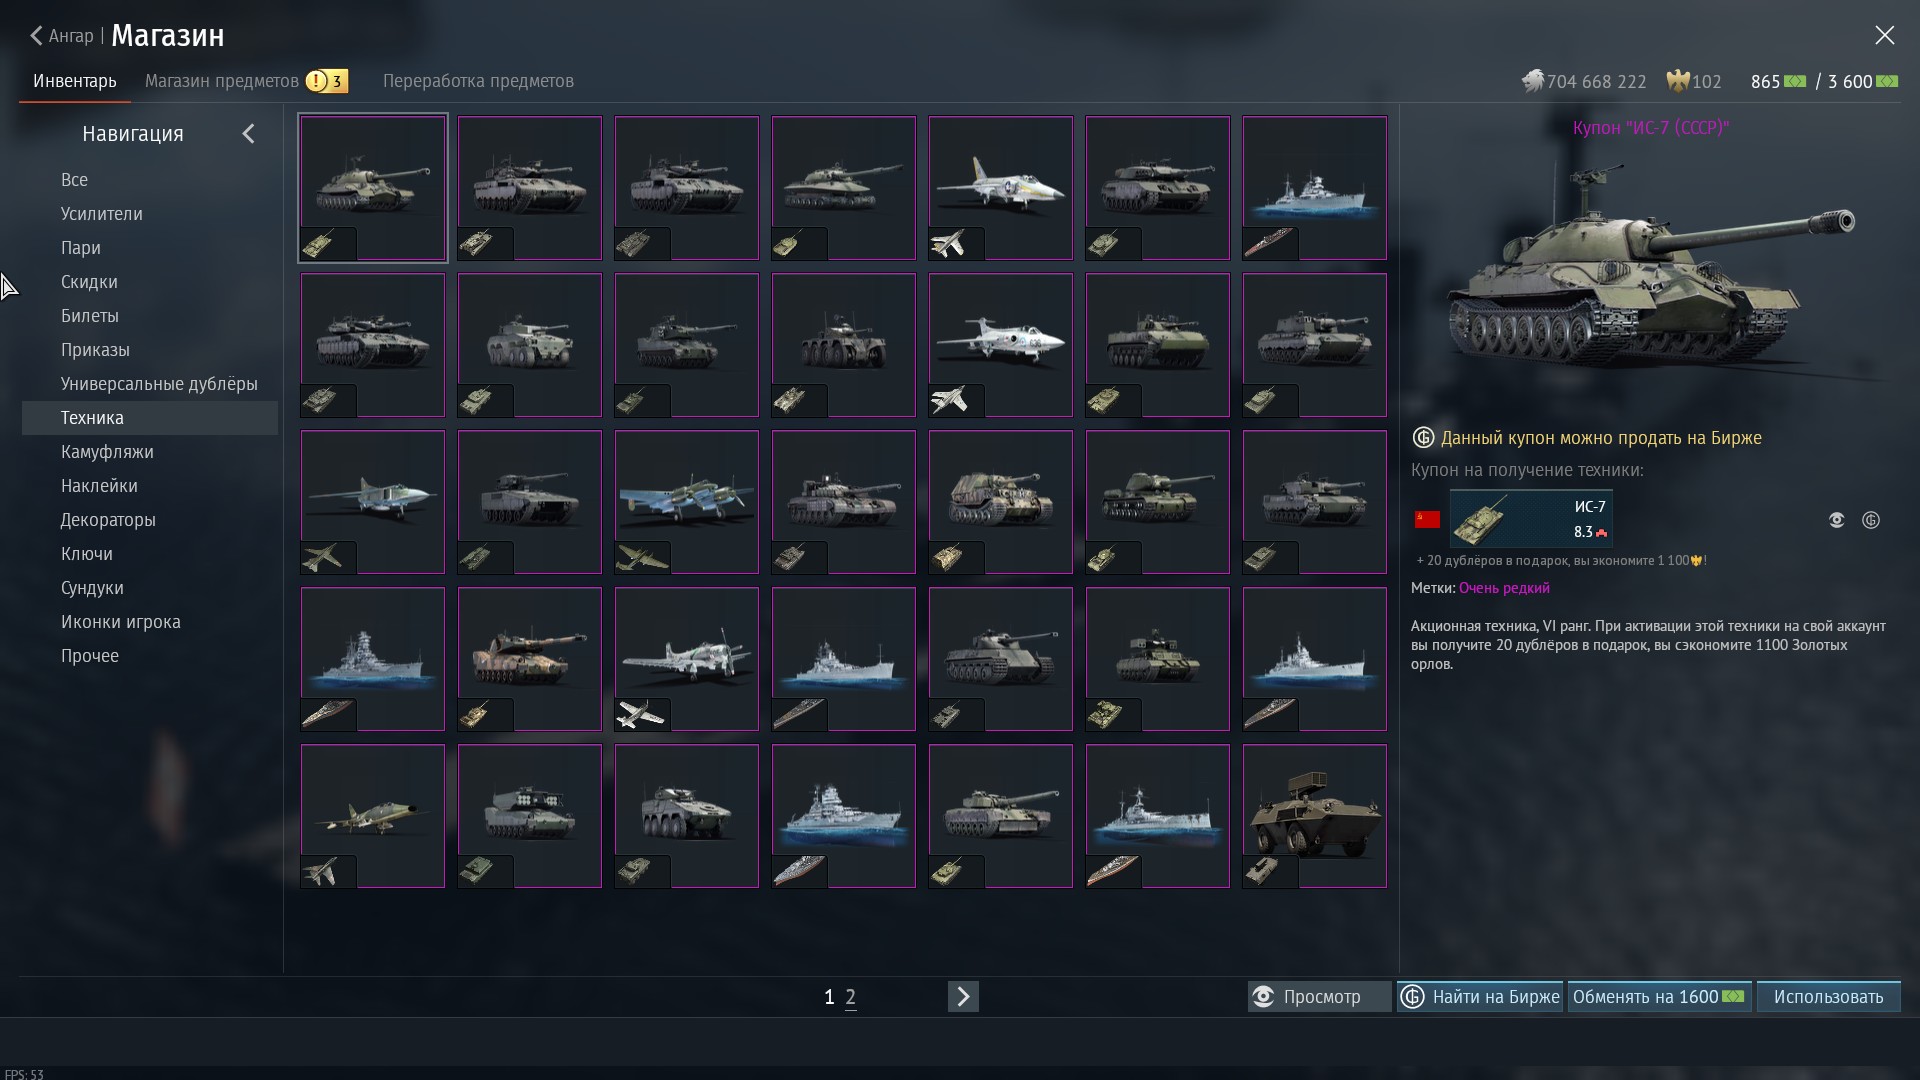Click the next page arrow
The height and width of the screenshot is (1080, 1920).
[963, 997]
